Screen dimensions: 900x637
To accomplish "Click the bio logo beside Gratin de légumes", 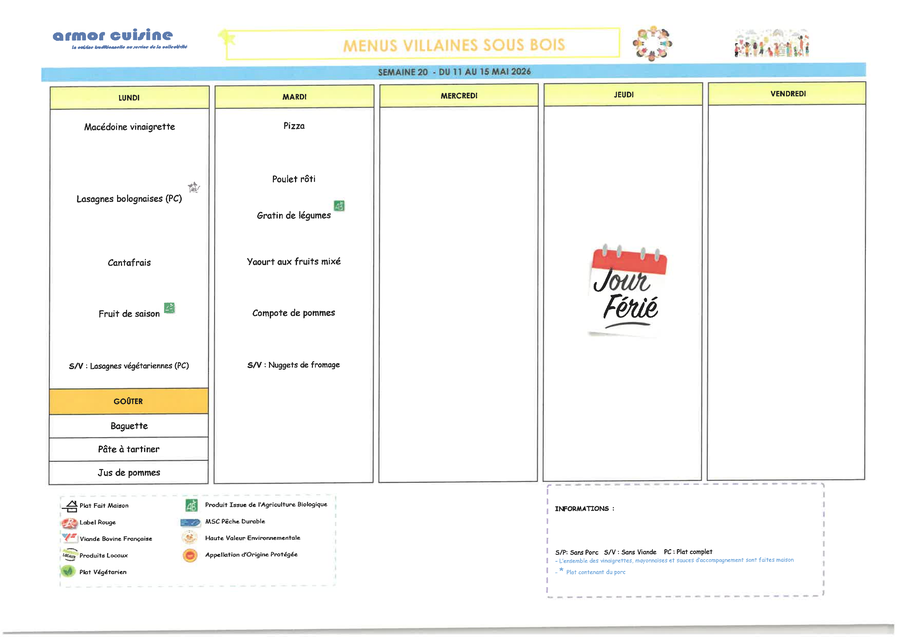I will point(339,206).
